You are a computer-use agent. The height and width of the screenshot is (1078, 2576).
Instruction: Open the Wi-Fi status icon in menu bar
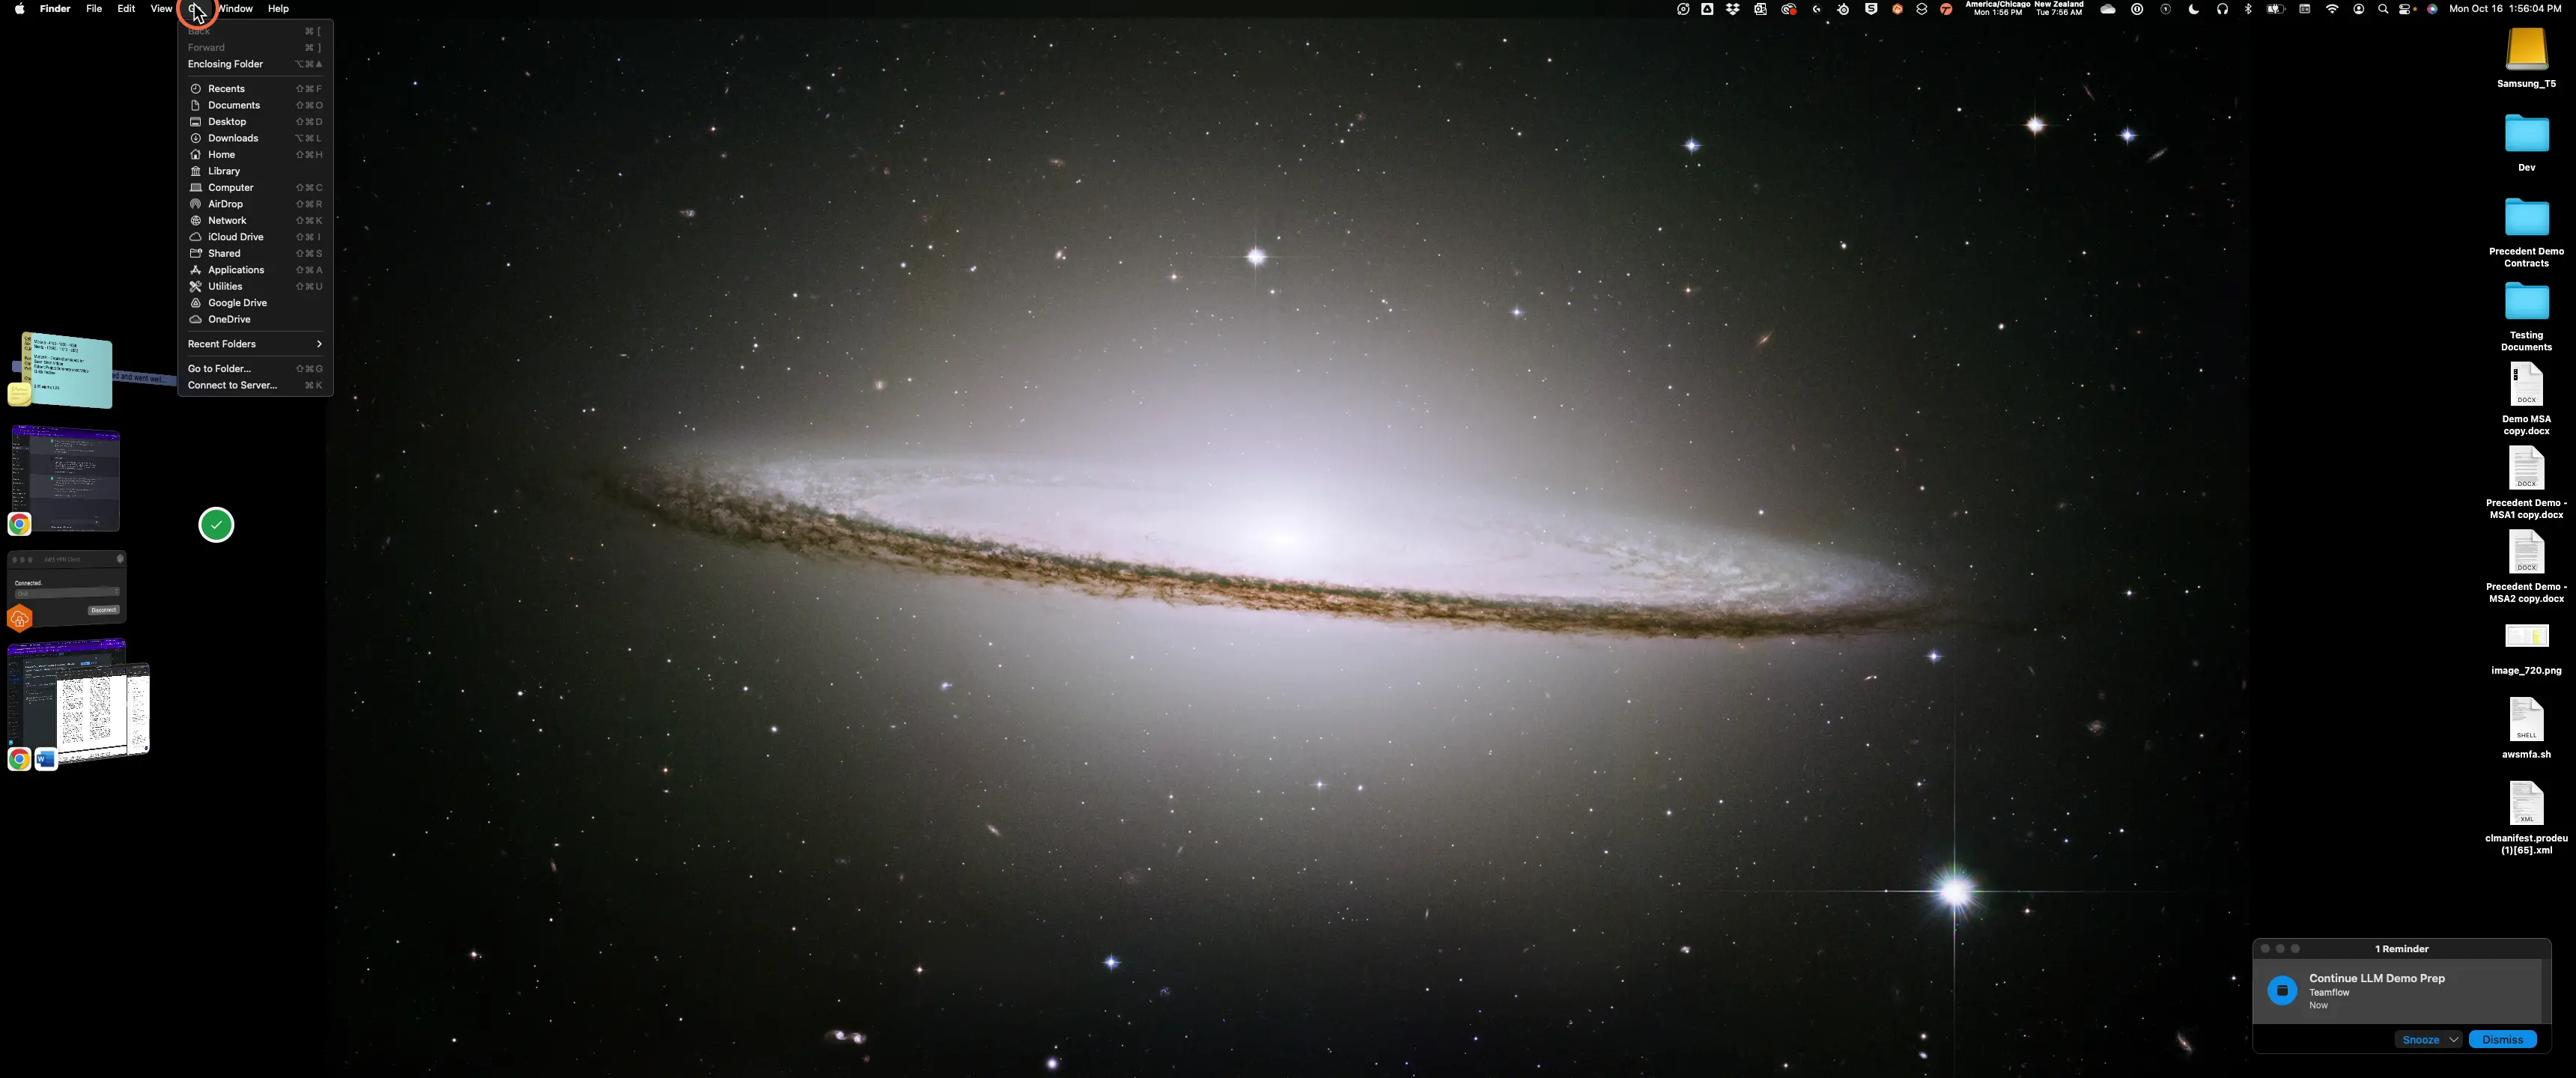(2332, 9)
